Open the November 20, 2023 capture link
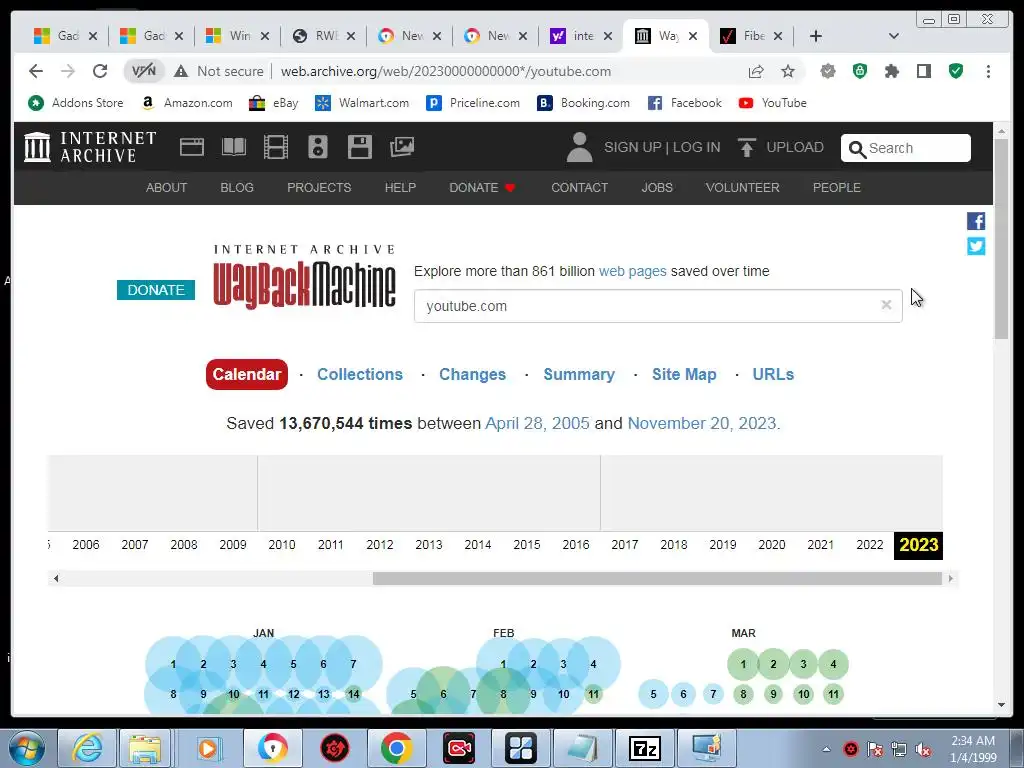1024x768 pixels. click(702, 423)
